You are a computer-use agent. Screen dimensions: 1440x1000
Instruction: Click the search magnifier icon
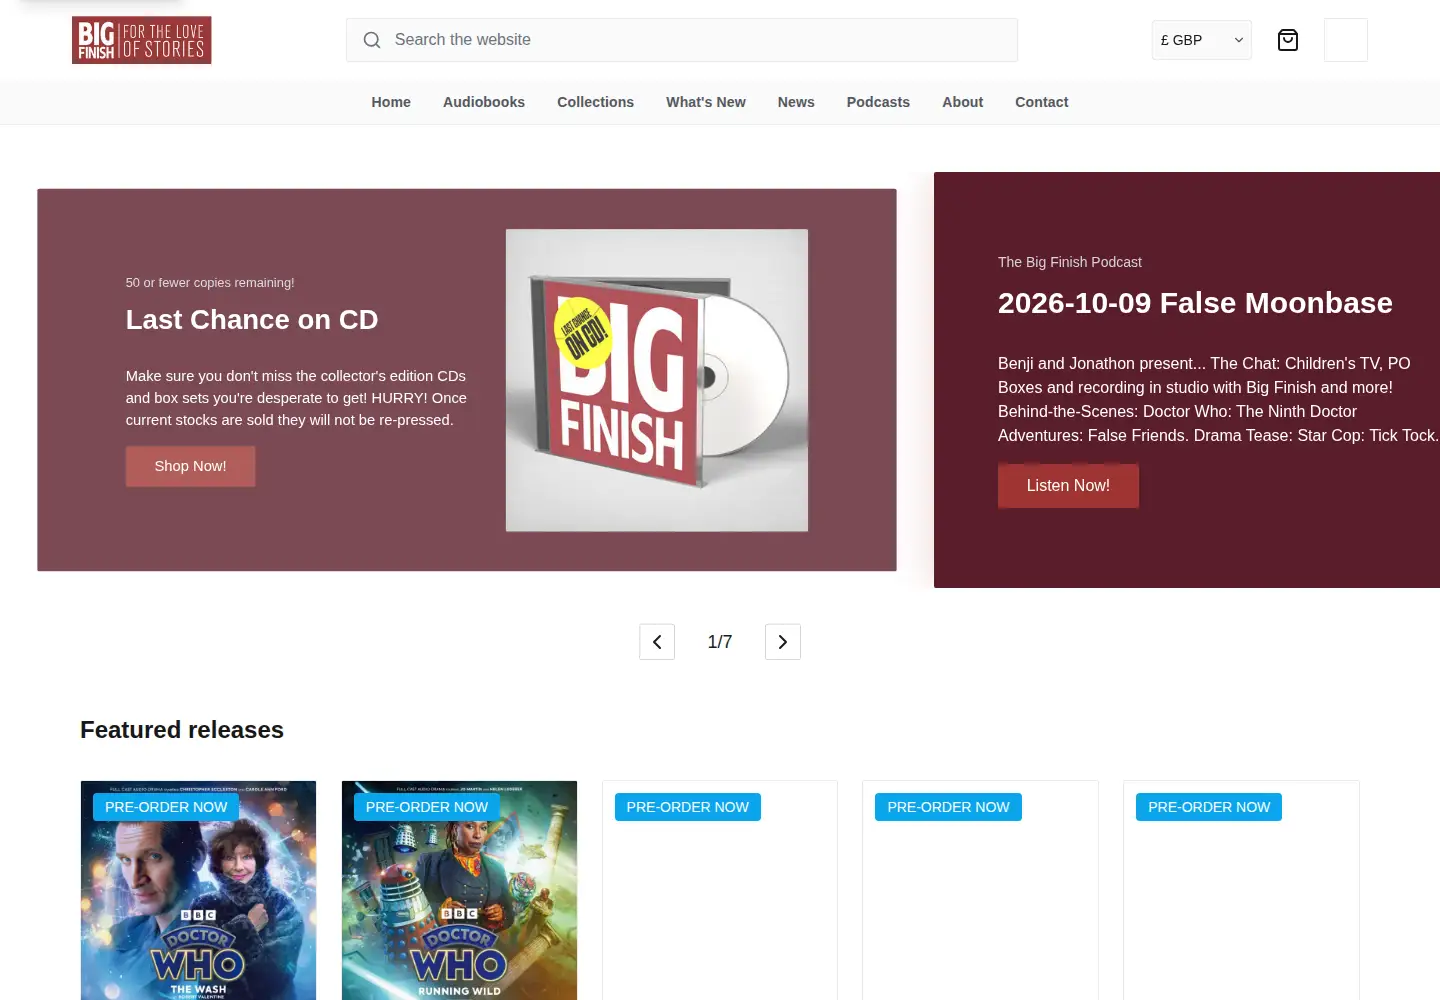coord(372,40)
